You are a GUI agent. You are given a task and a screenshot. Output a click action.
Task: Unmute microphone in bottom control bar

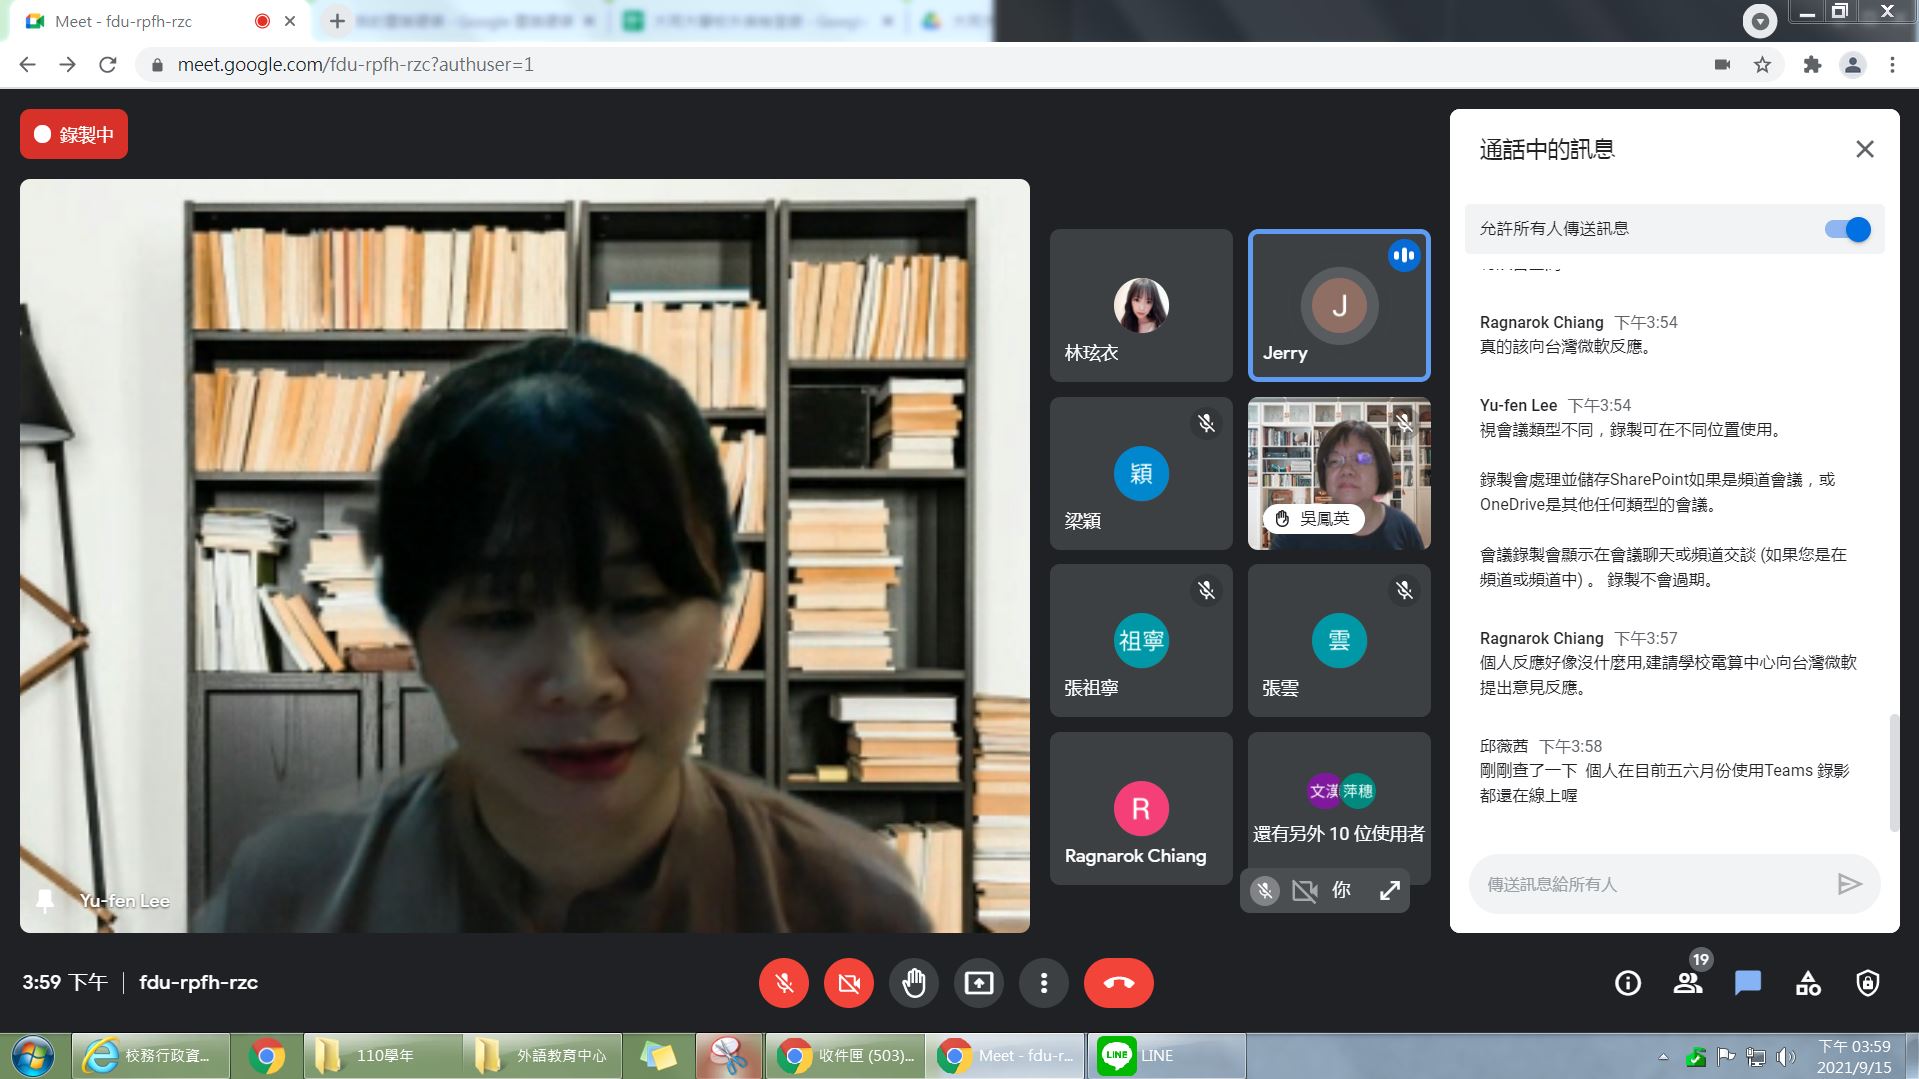click(x=784, y=983)
